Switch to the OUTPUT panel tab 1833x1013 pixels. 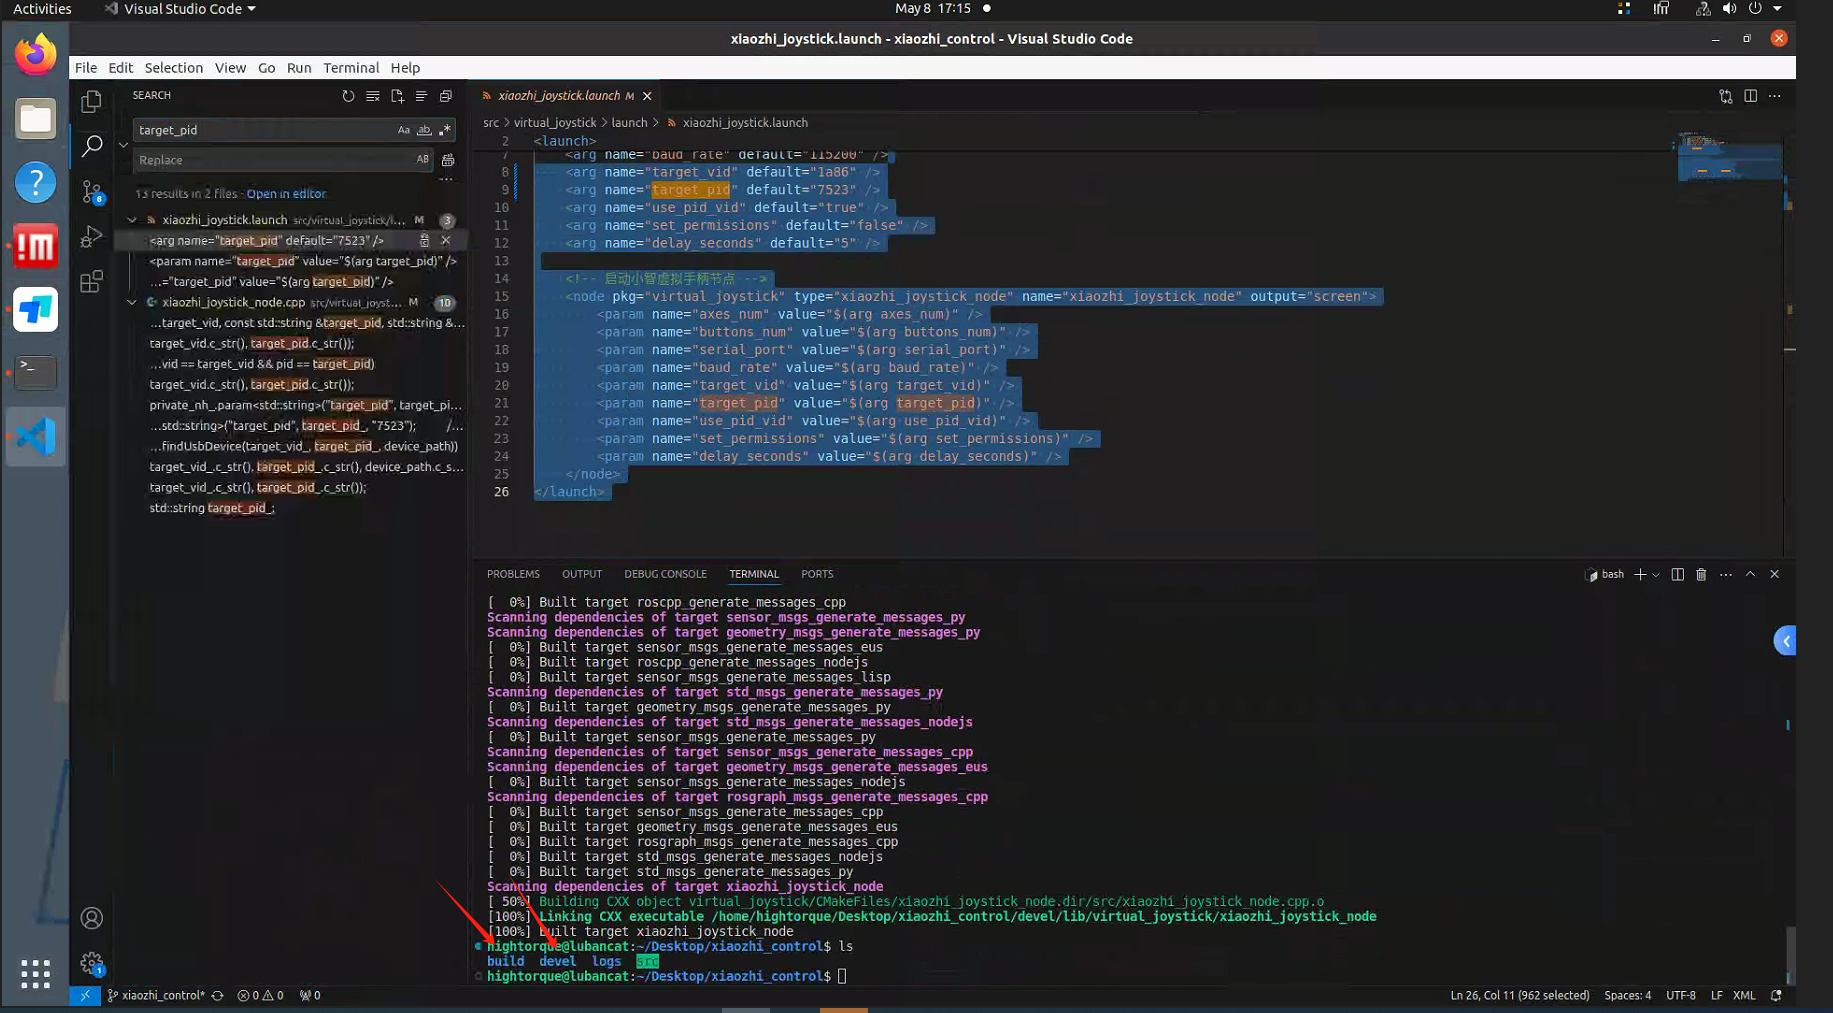[582, 574]
